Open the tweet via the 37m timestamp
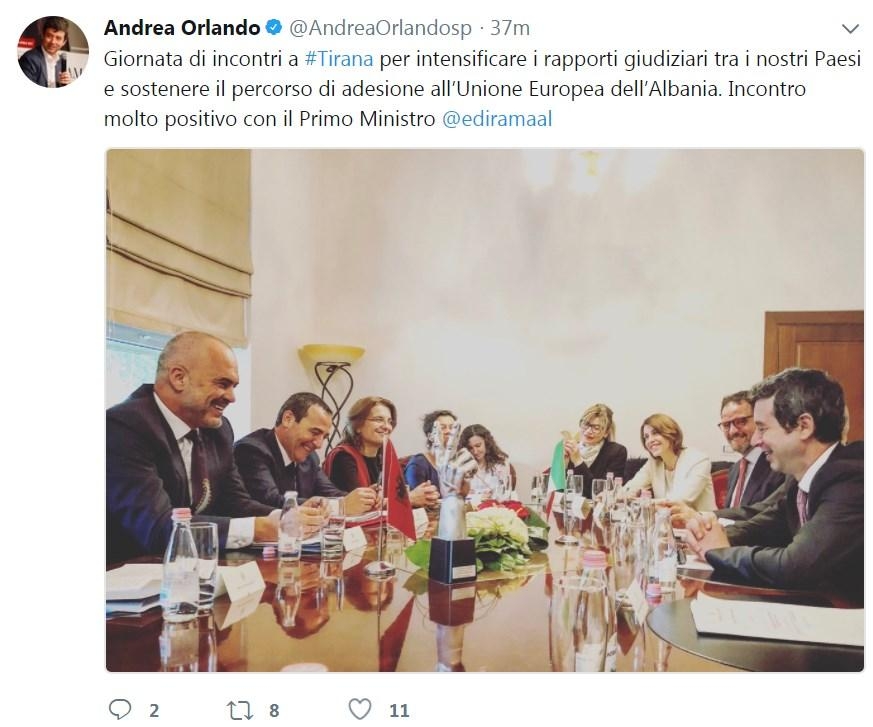The width and height of the screenshot is (873, 727). point(510,27)
